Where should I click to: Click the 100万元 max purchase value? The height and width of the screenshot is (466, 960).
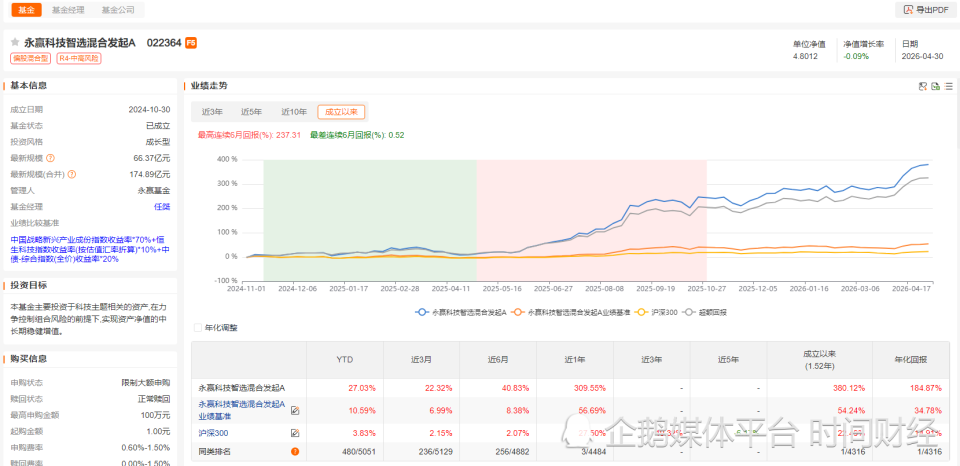(156, 415)
